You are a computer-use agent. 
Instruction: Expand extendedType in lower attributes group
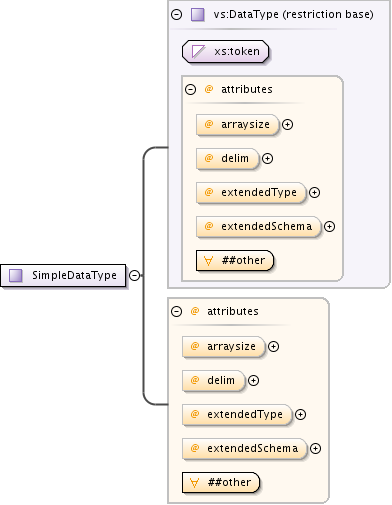click(300, 415)
